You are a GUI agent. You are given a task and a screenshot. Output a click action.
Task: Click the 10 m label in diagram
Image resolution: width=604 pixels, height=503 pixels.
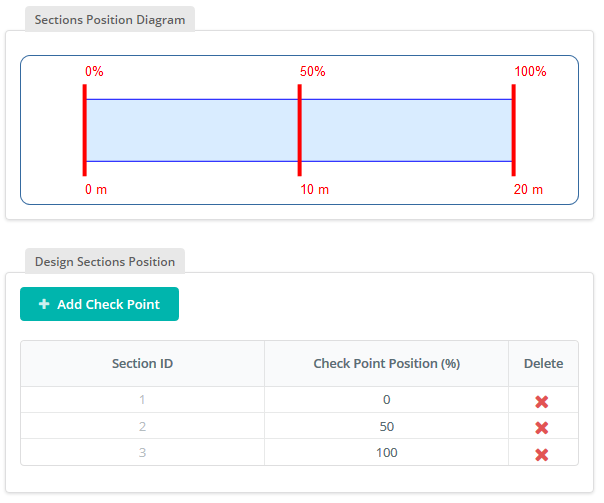click(x=314, y=190)
